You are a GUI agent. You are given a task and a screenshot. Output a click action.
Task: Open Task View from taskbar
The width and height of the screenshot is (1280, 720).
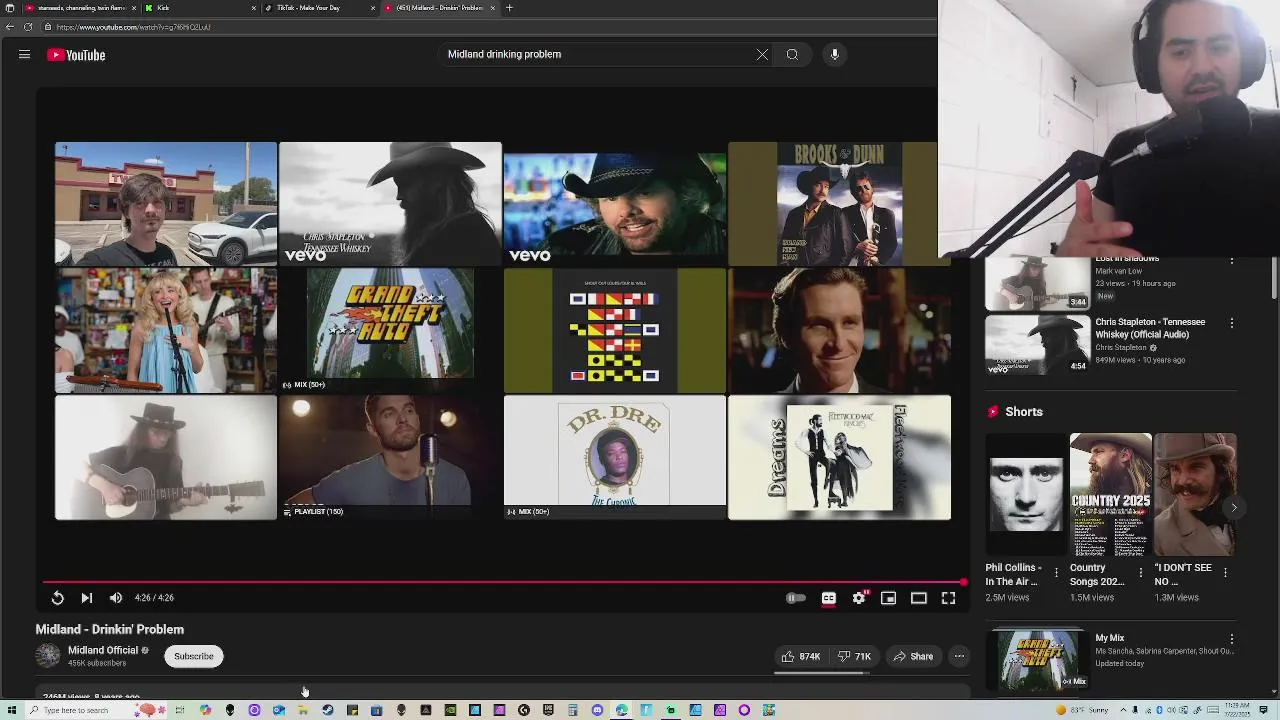point(180,710)
